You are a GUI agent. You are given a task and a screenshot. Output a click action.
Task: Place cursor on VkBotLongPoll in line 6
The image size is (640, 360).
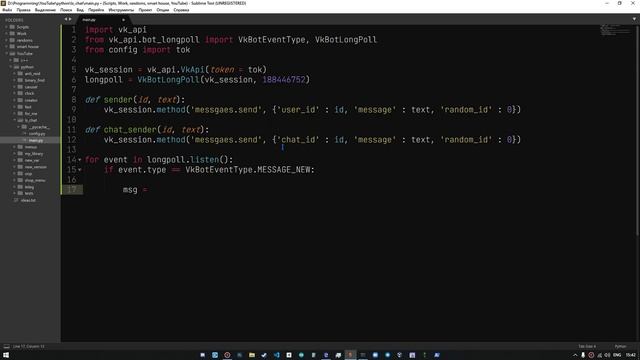point(168,80)
